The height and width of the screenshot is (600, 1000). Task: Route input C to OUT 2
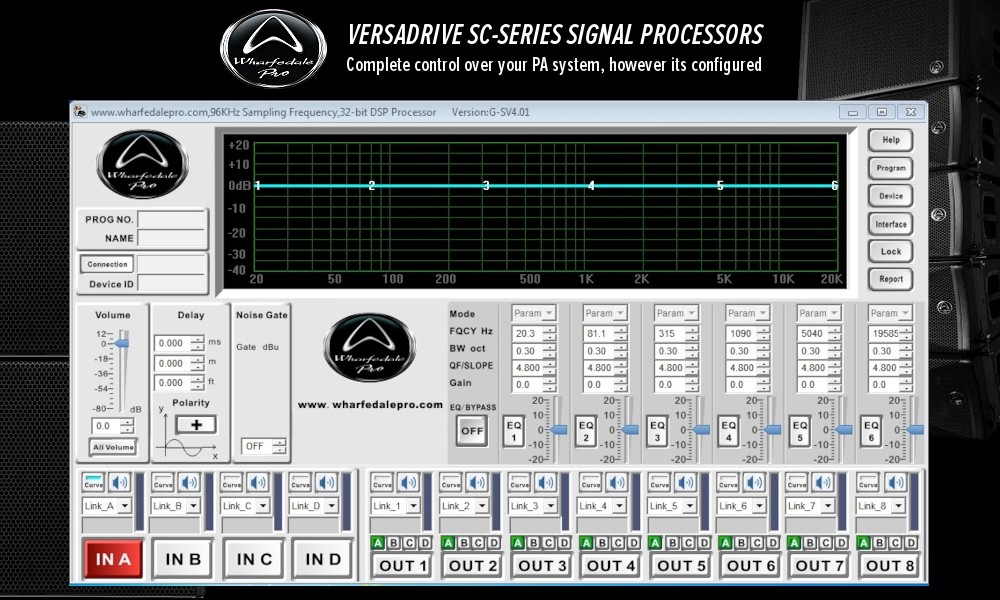tap(479, 543)
